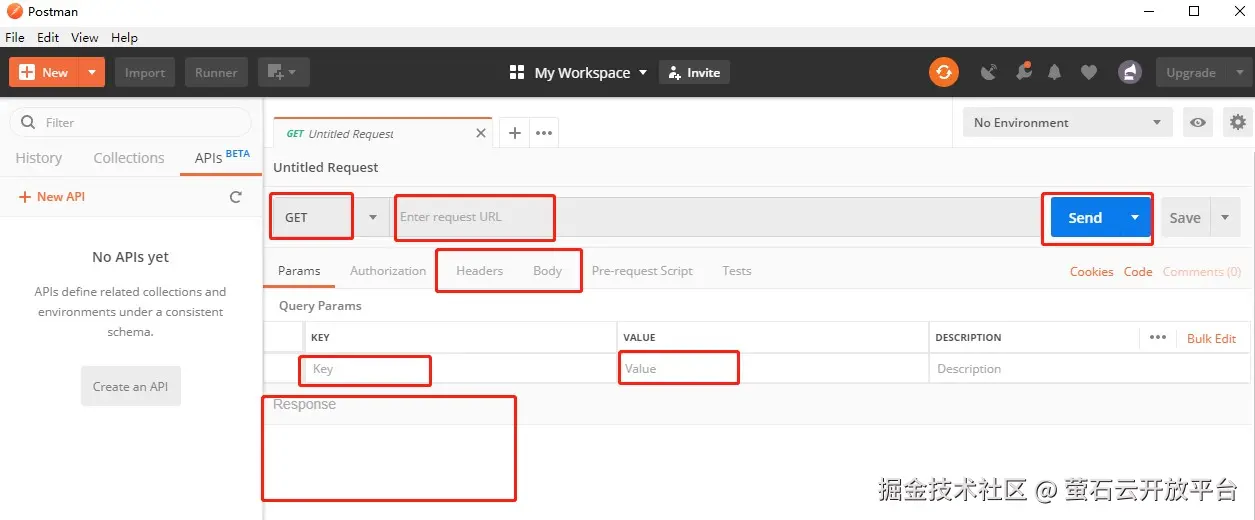Switch to the History tab

39,158
